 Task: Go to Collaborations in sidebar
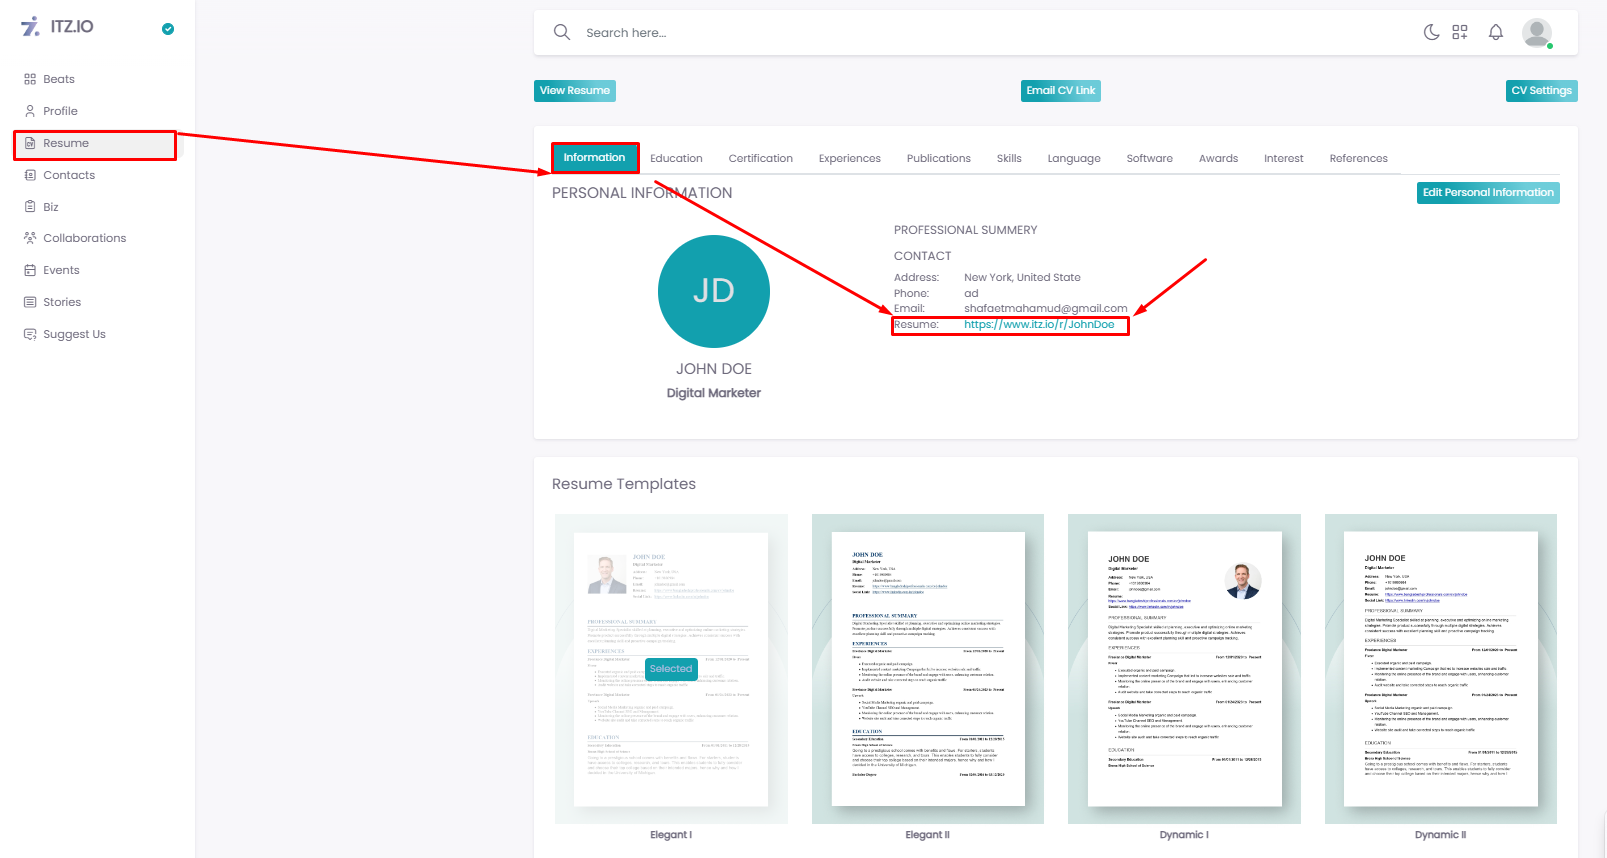point(84,238)
